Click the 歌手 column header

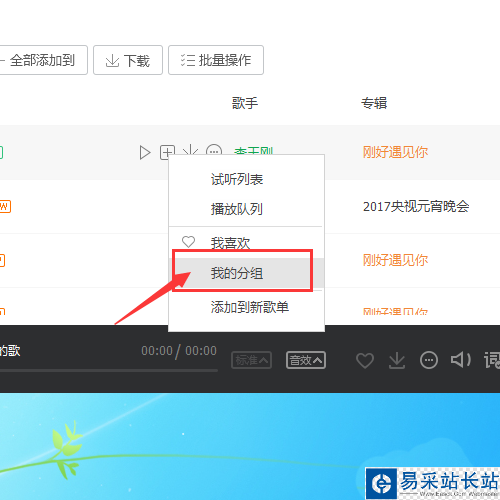point(245,103)
